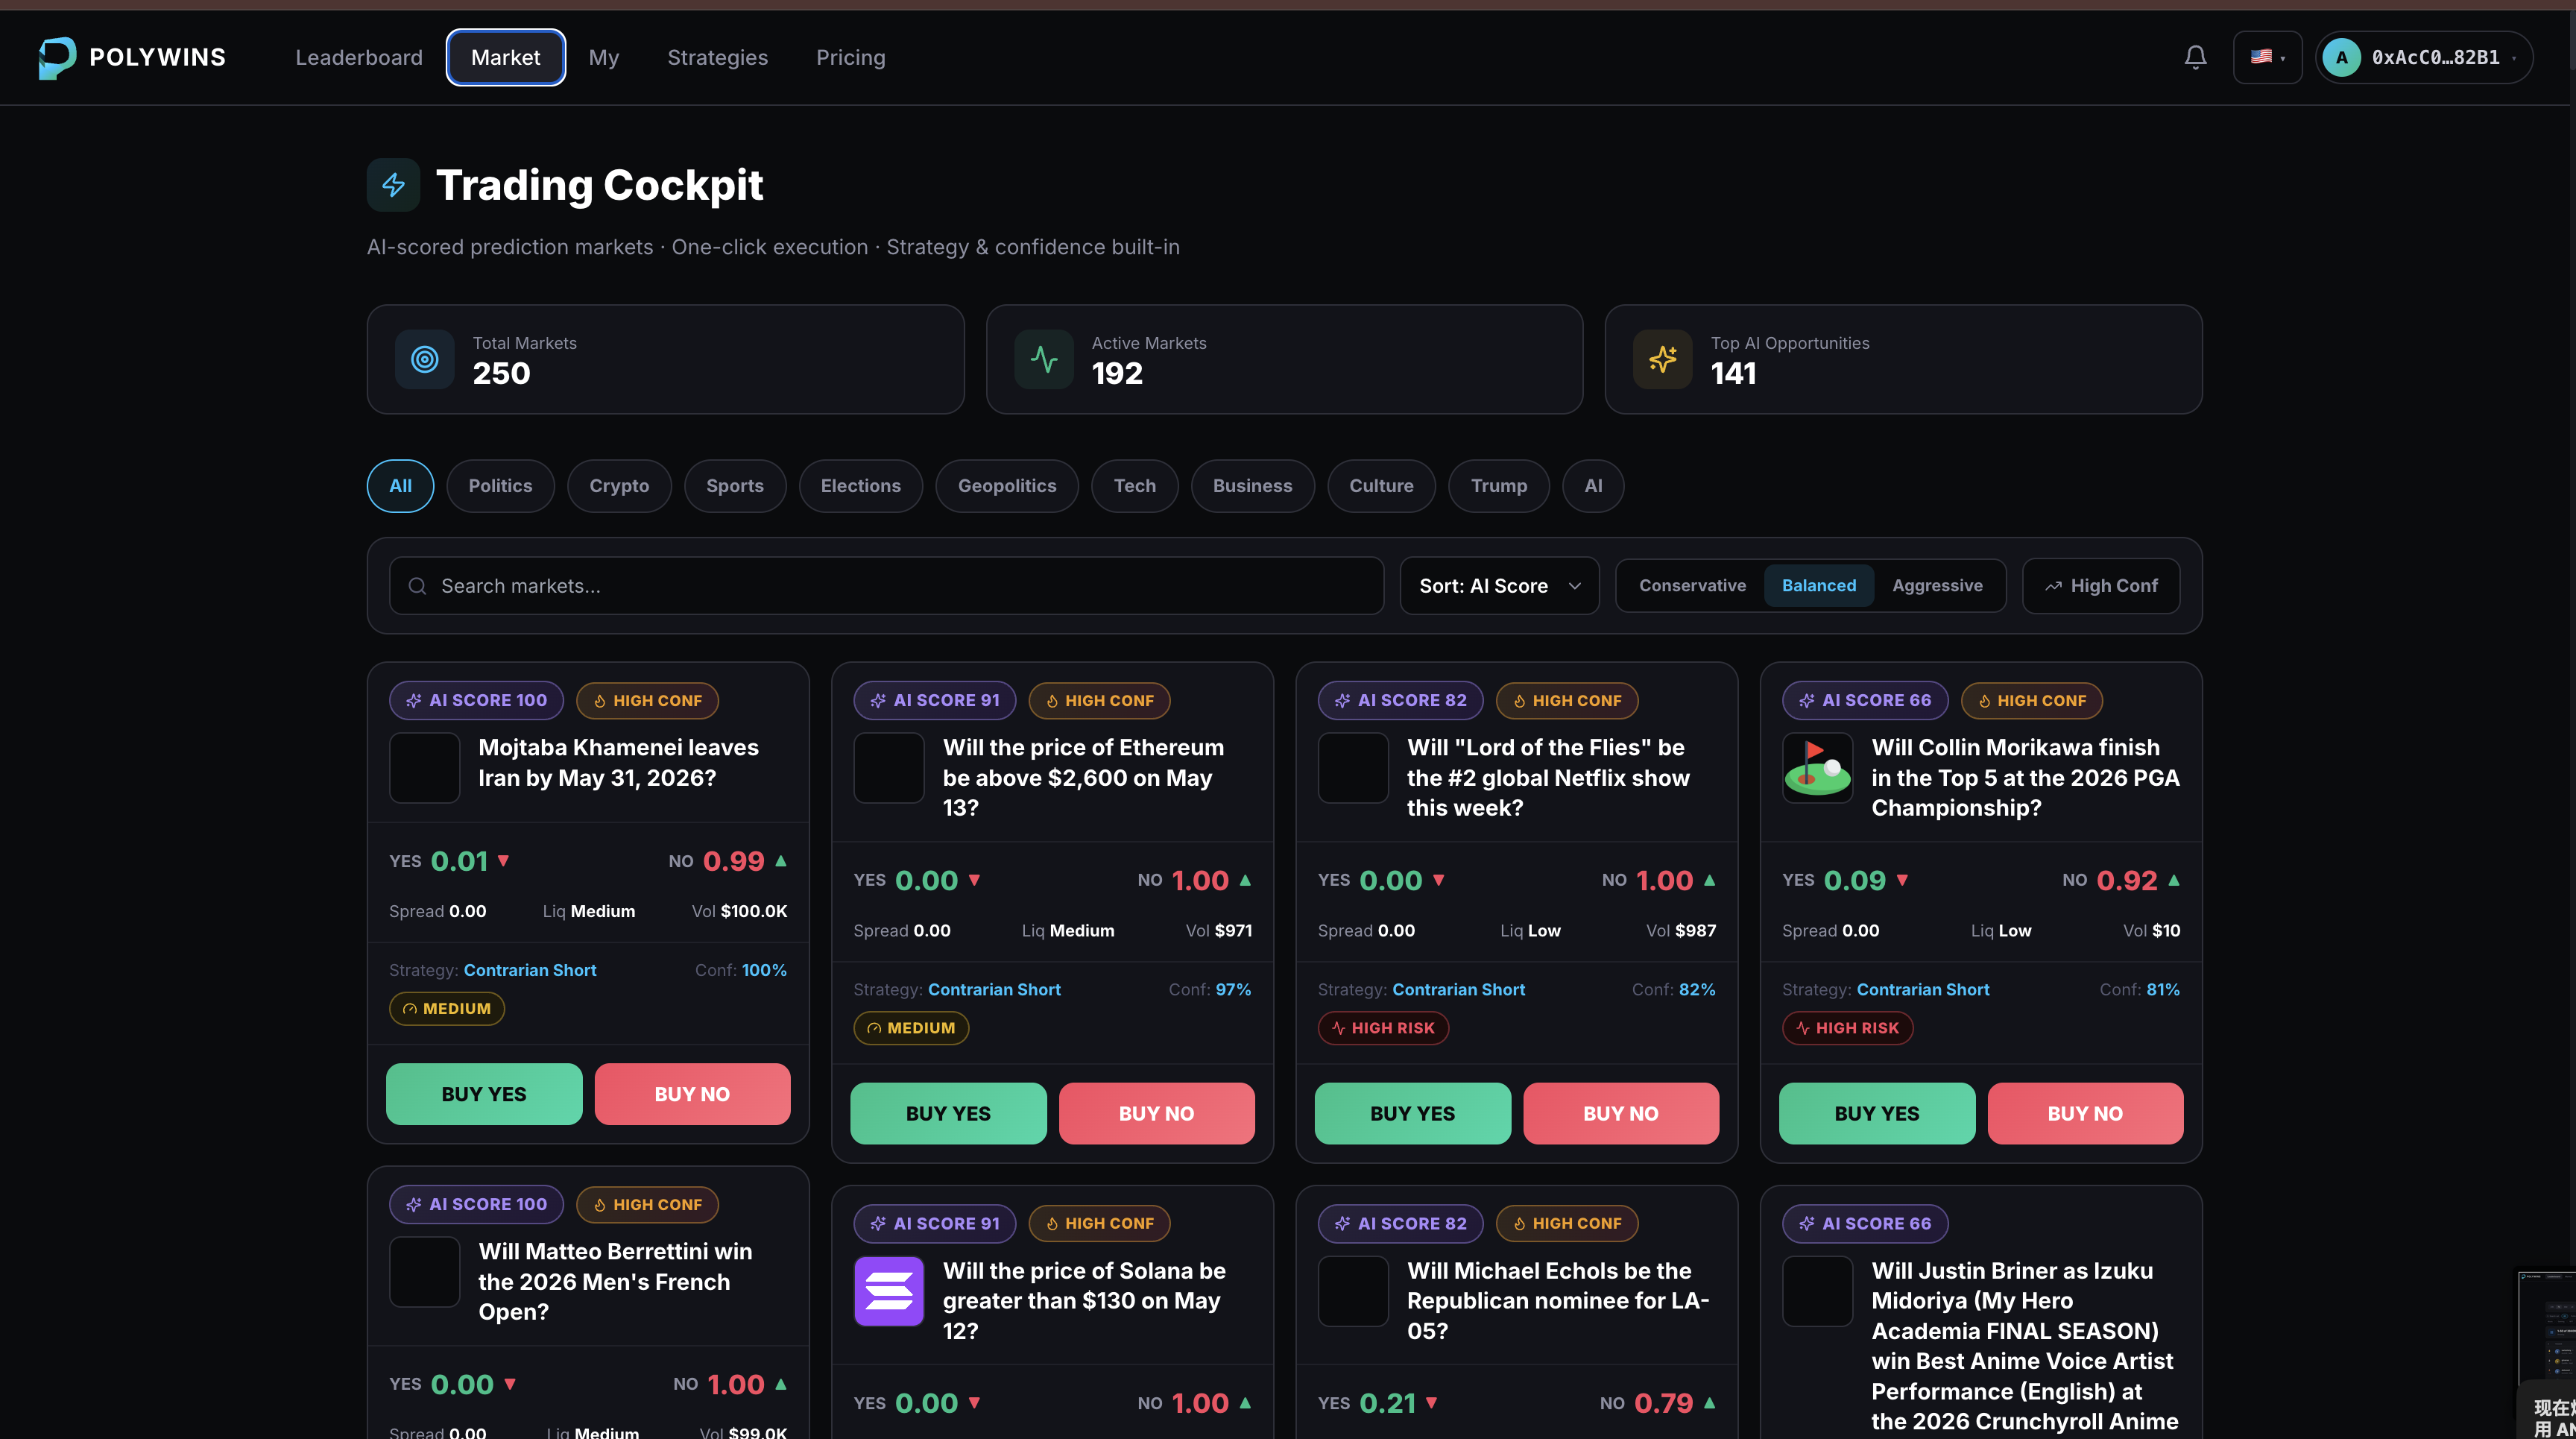Click the Active Markets pulse icon
The height and width of the screenshot is (1439, 2576).
(1044, 359)
